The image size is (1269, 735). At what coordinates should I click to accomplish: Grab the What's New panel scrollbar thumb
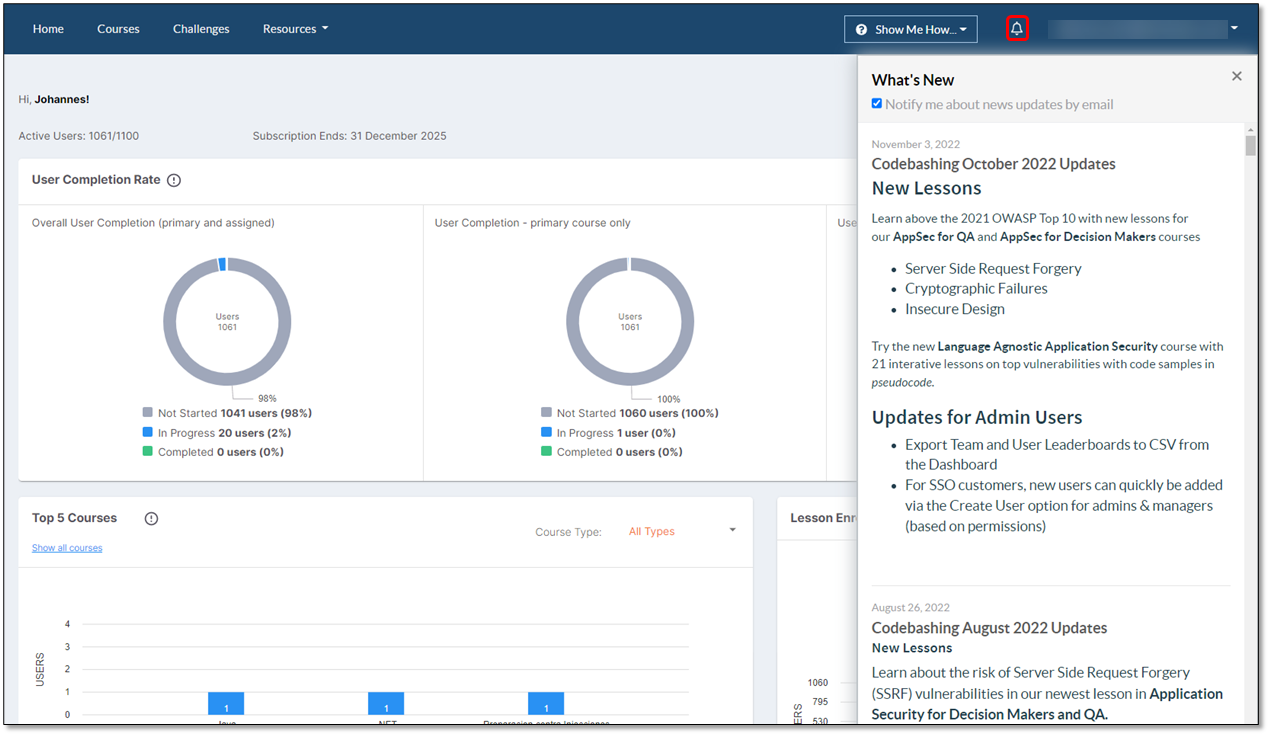pos(1251,146)
